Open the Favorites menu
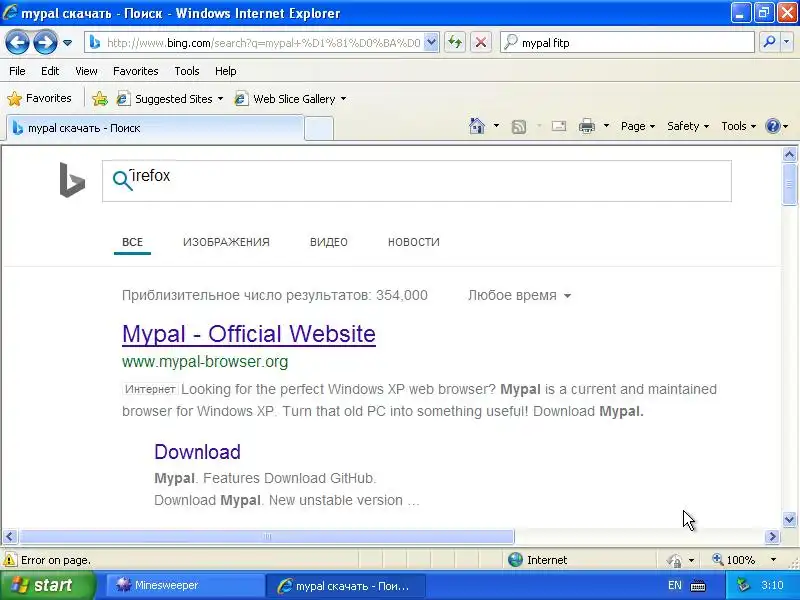Screen dimensions: 800x600 pos(136,71)
